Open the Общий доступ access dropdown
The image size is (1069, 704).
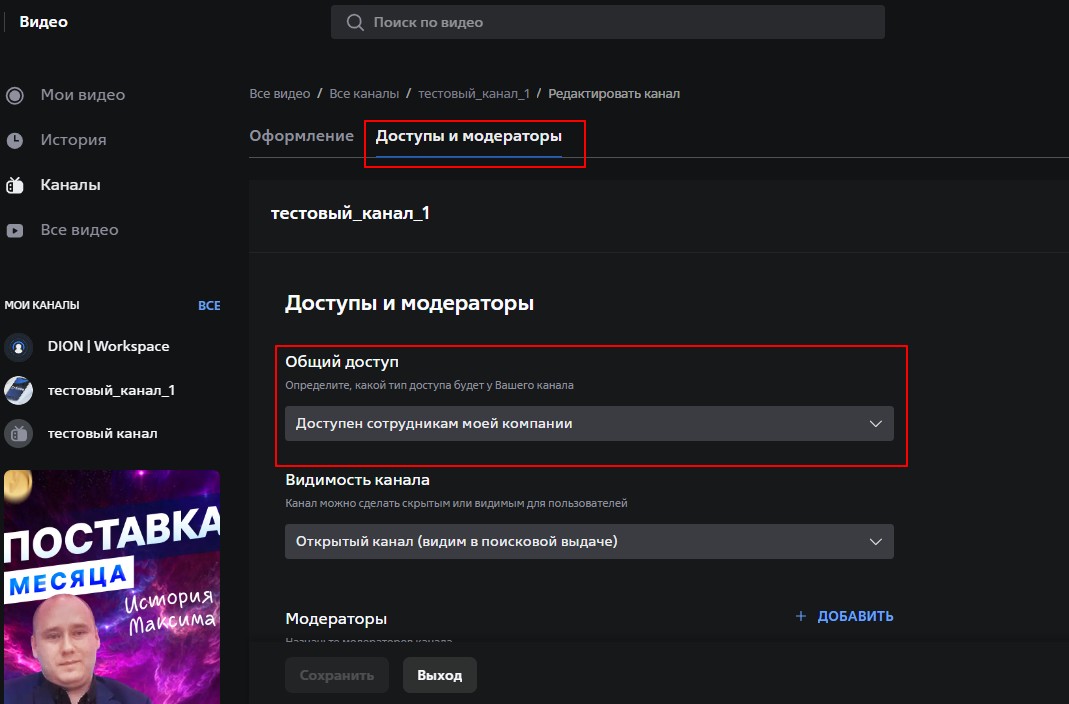[x=588, y=423]
